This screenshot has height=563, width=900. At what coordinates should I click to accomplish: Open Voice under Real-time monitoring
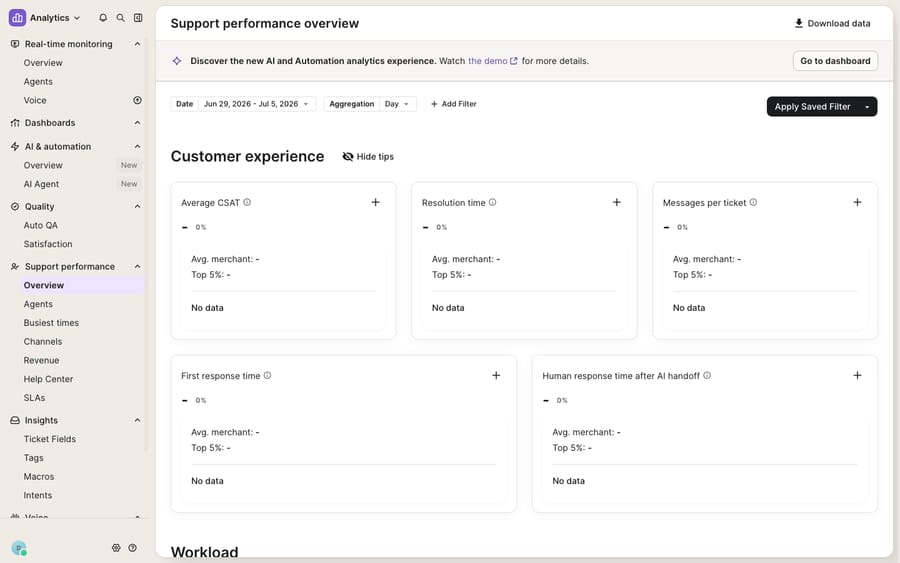pos(35,100)
